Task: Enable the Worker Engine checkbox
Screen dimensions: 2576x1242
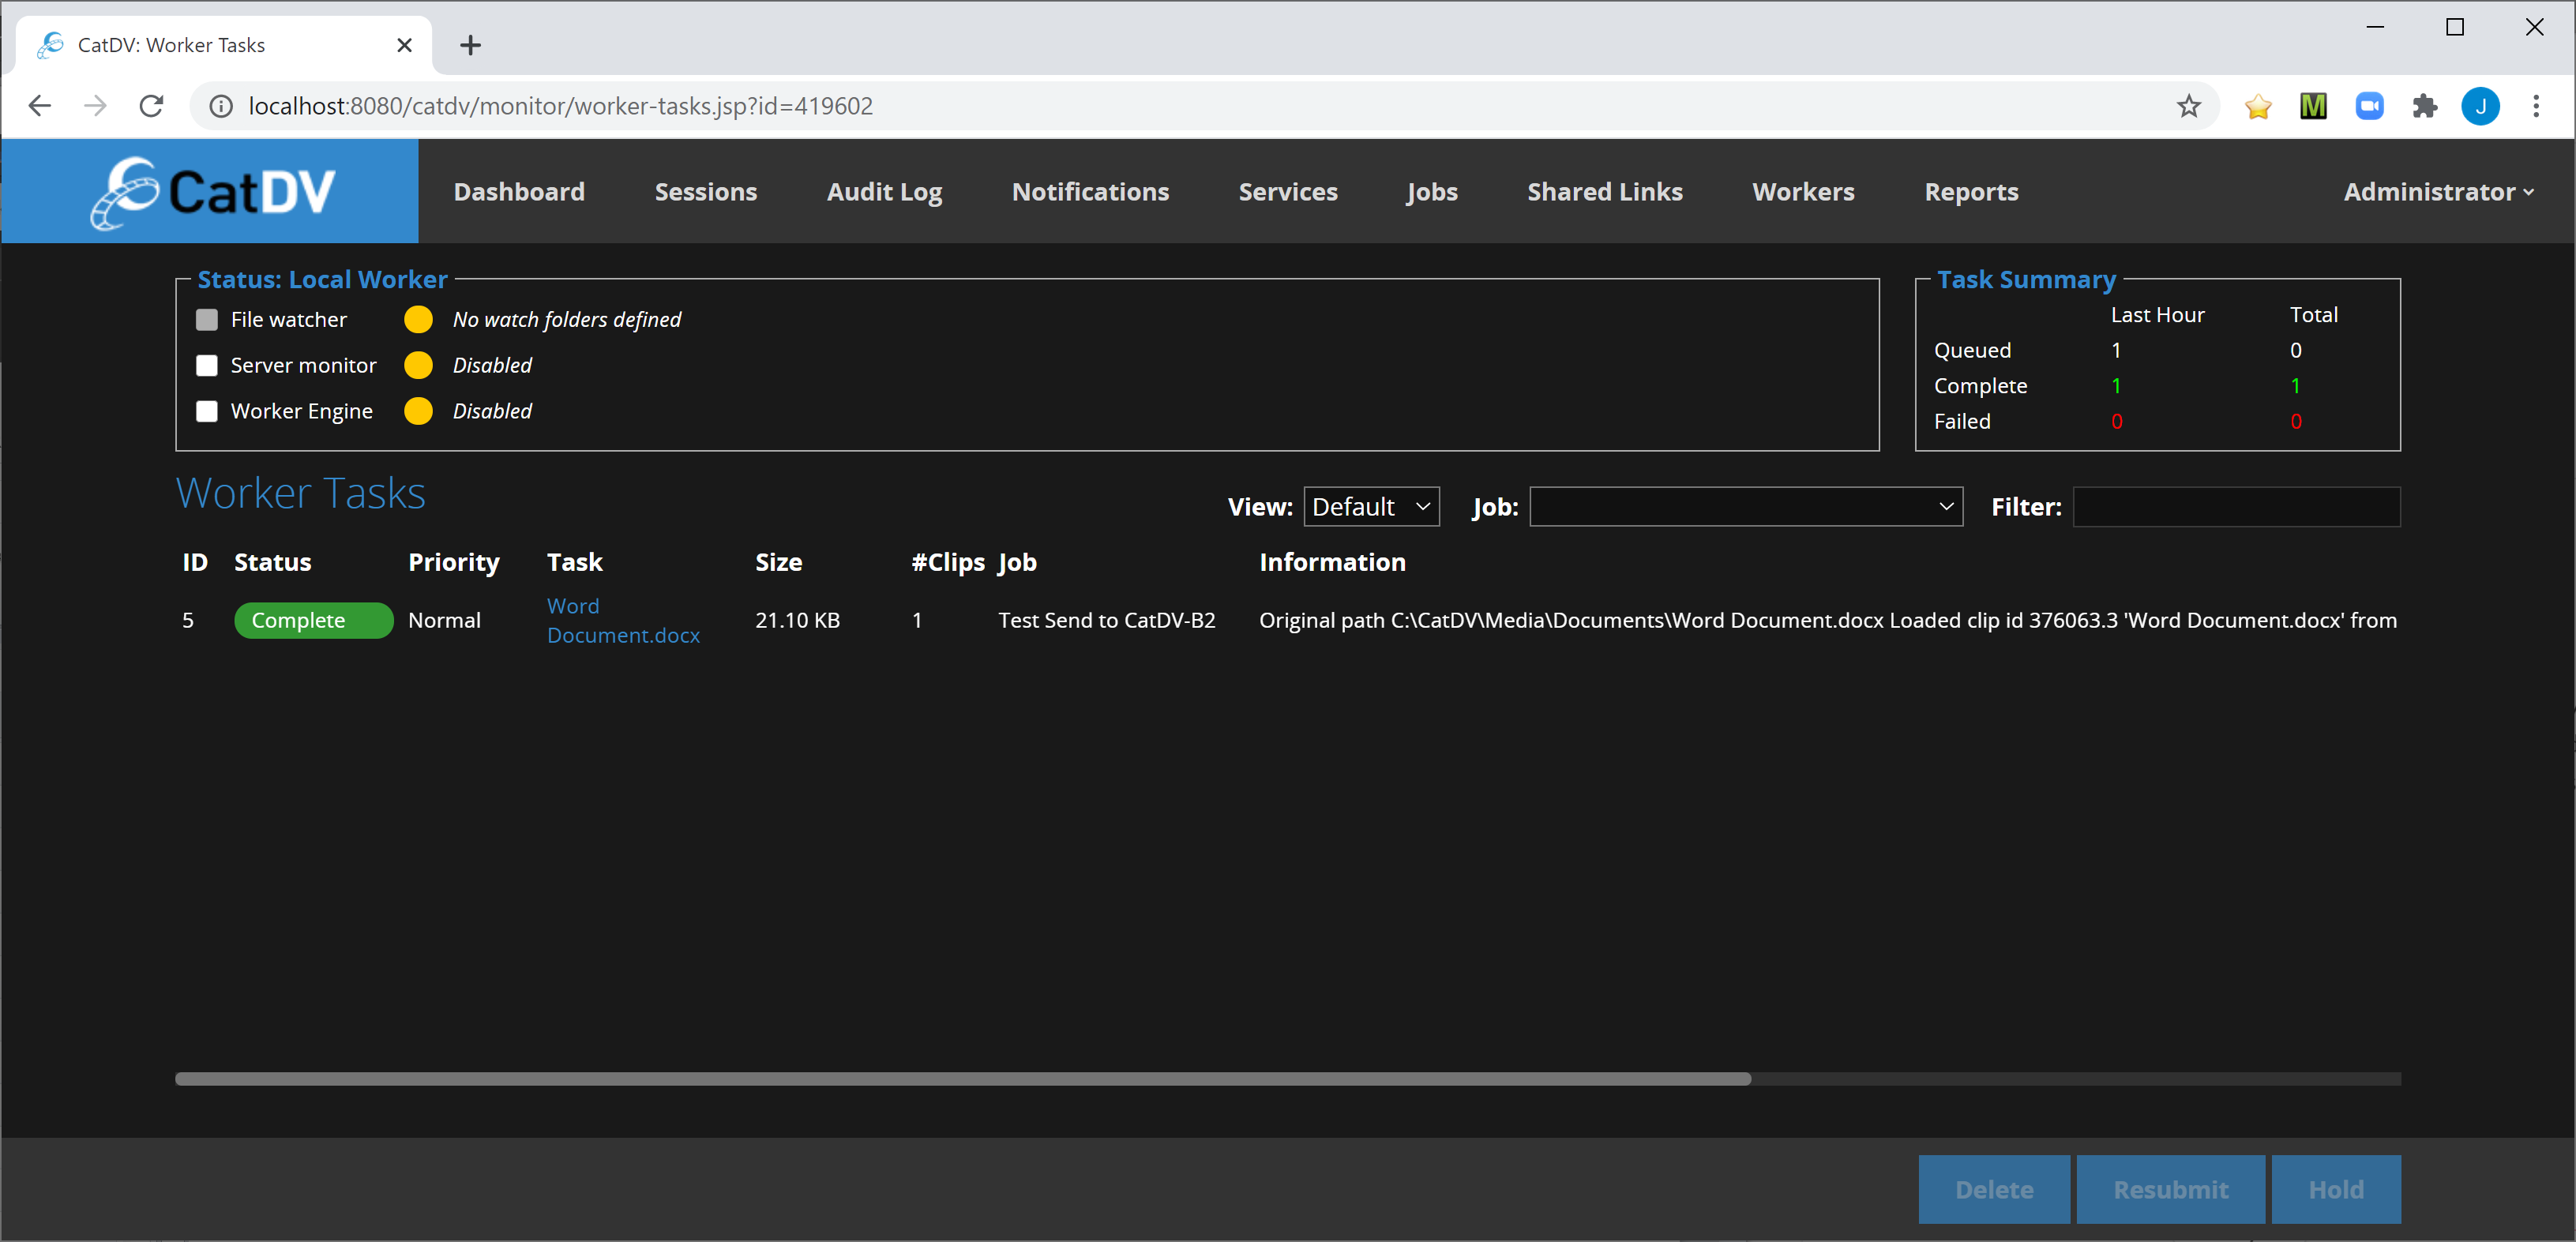Action: 207,411
